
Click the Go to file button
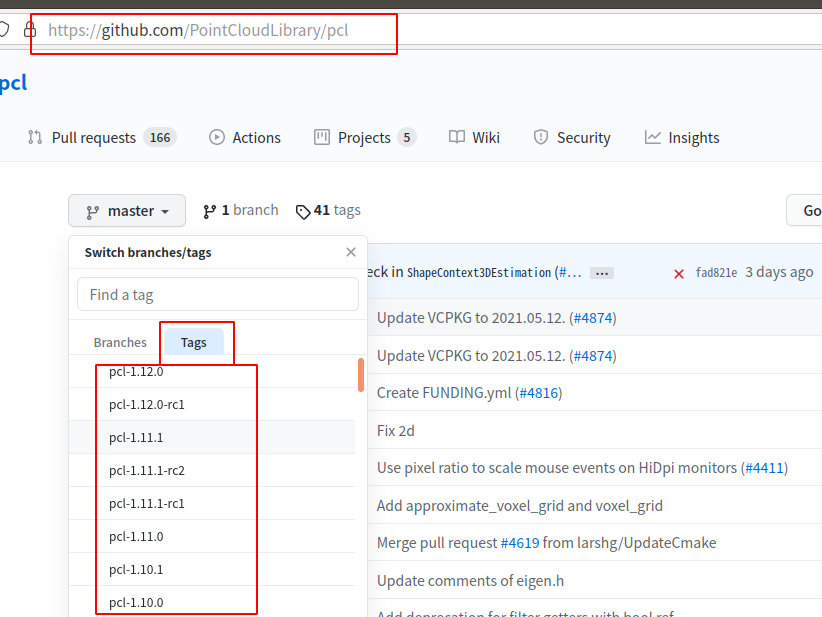coord(804,210)
